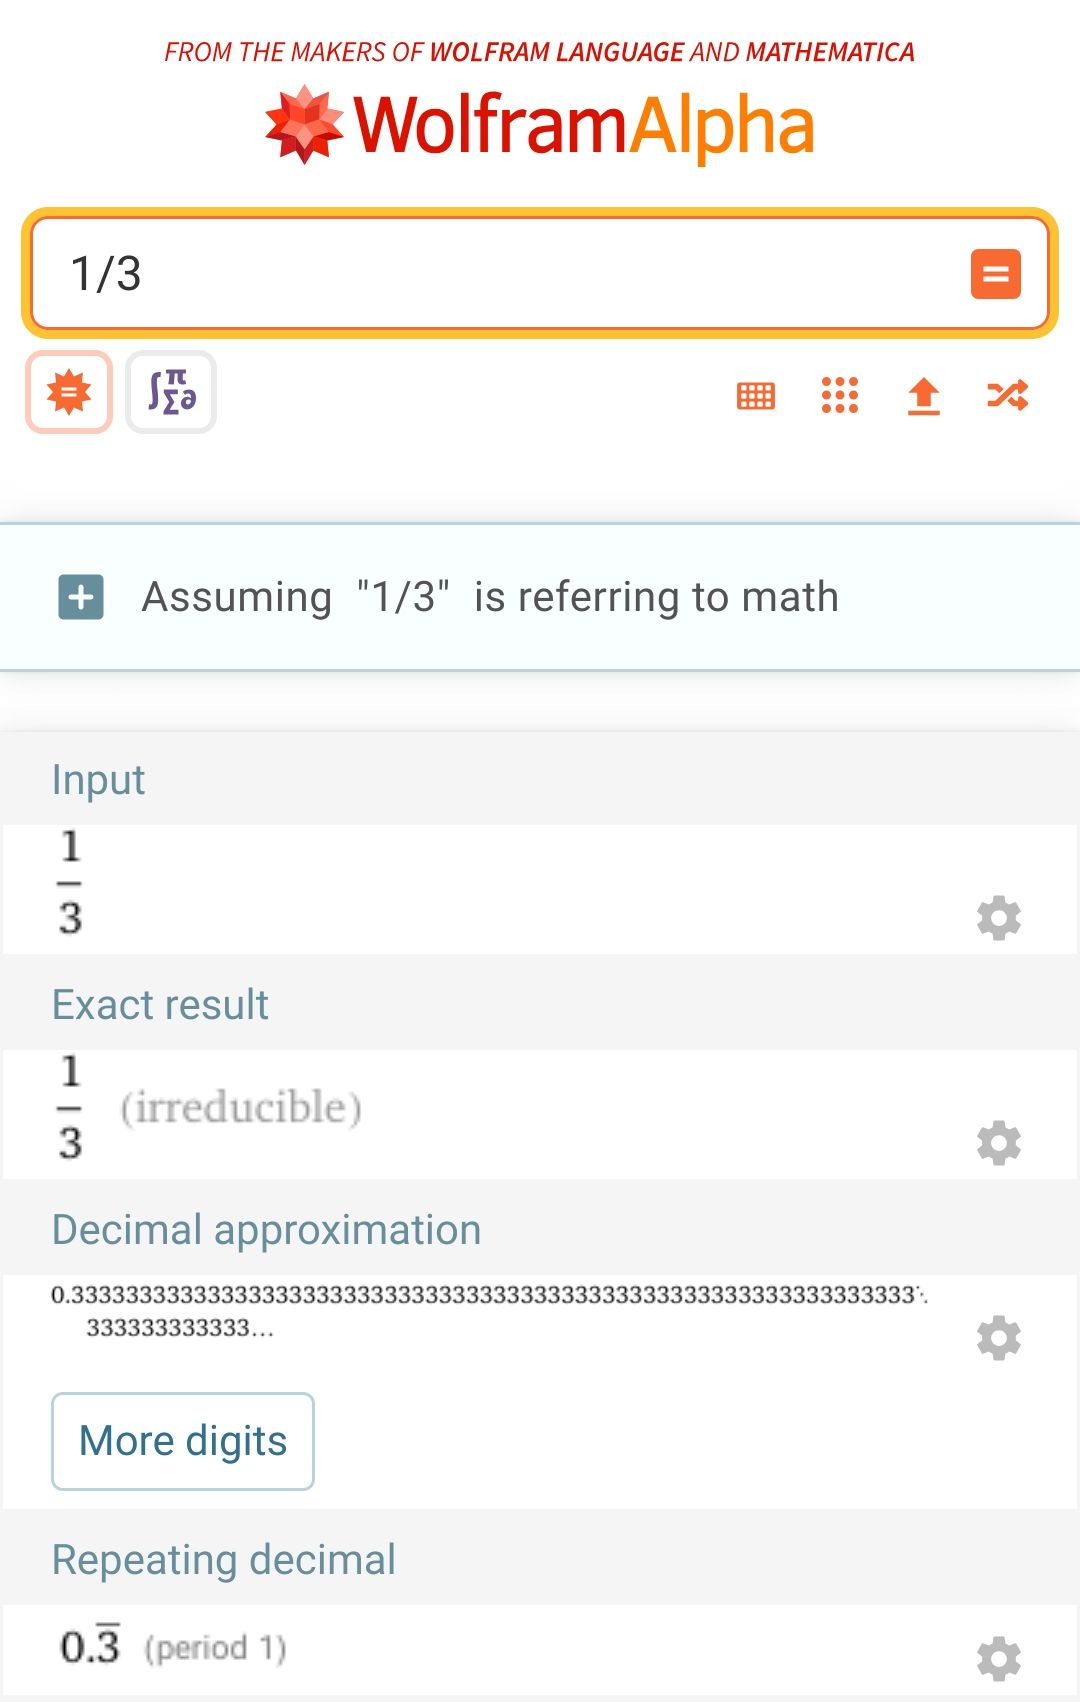Open the Decimal approximation settings gear

[x=998, y=1337]
